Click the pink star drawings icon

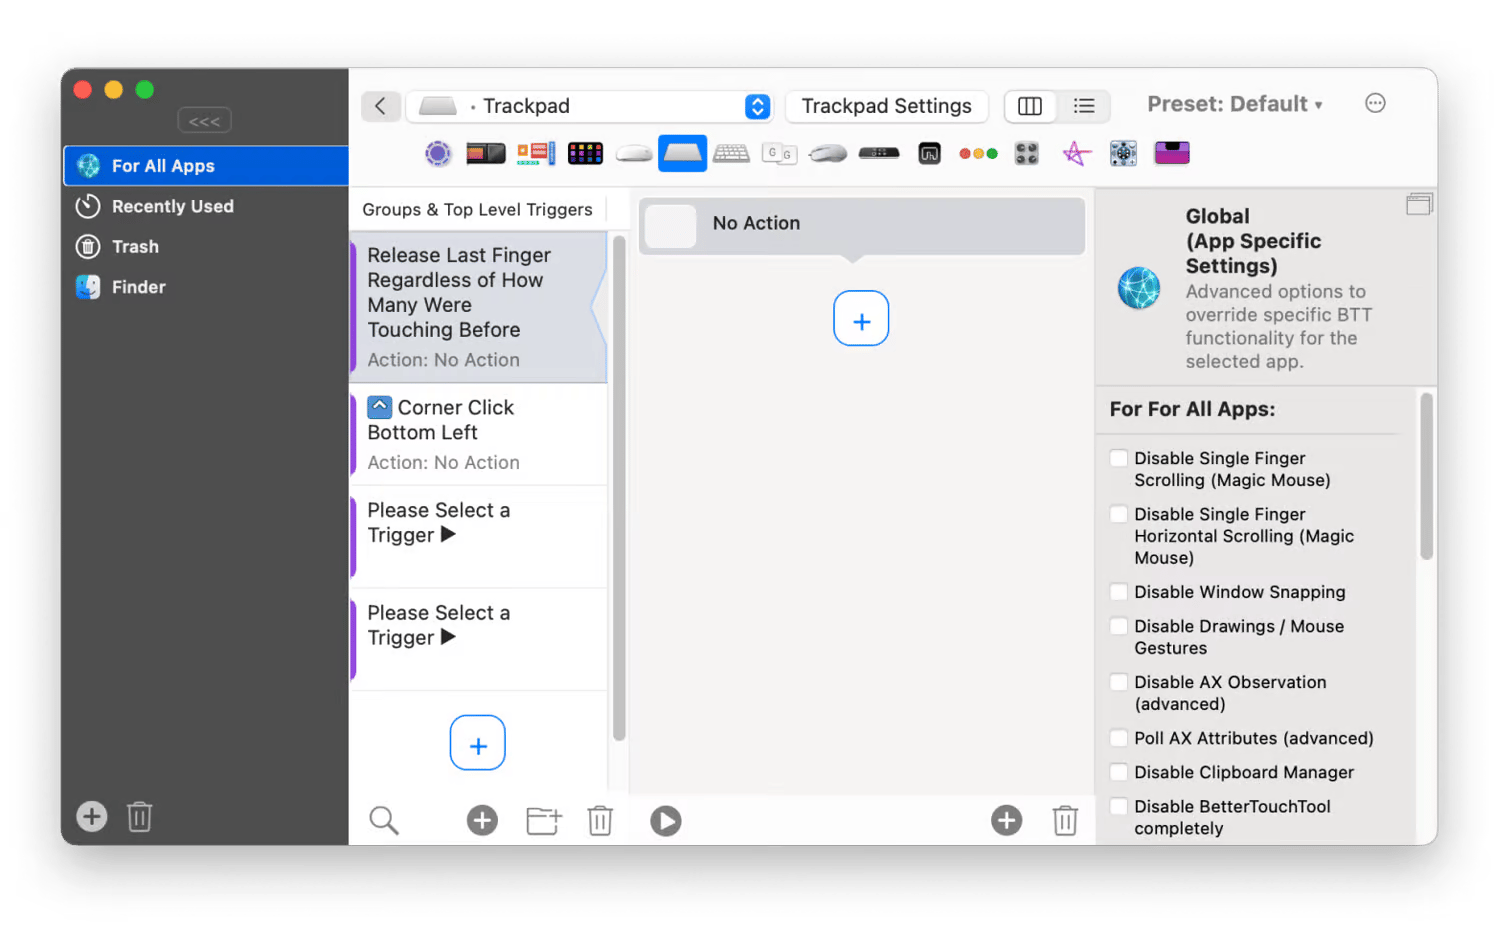point(1075,154)
